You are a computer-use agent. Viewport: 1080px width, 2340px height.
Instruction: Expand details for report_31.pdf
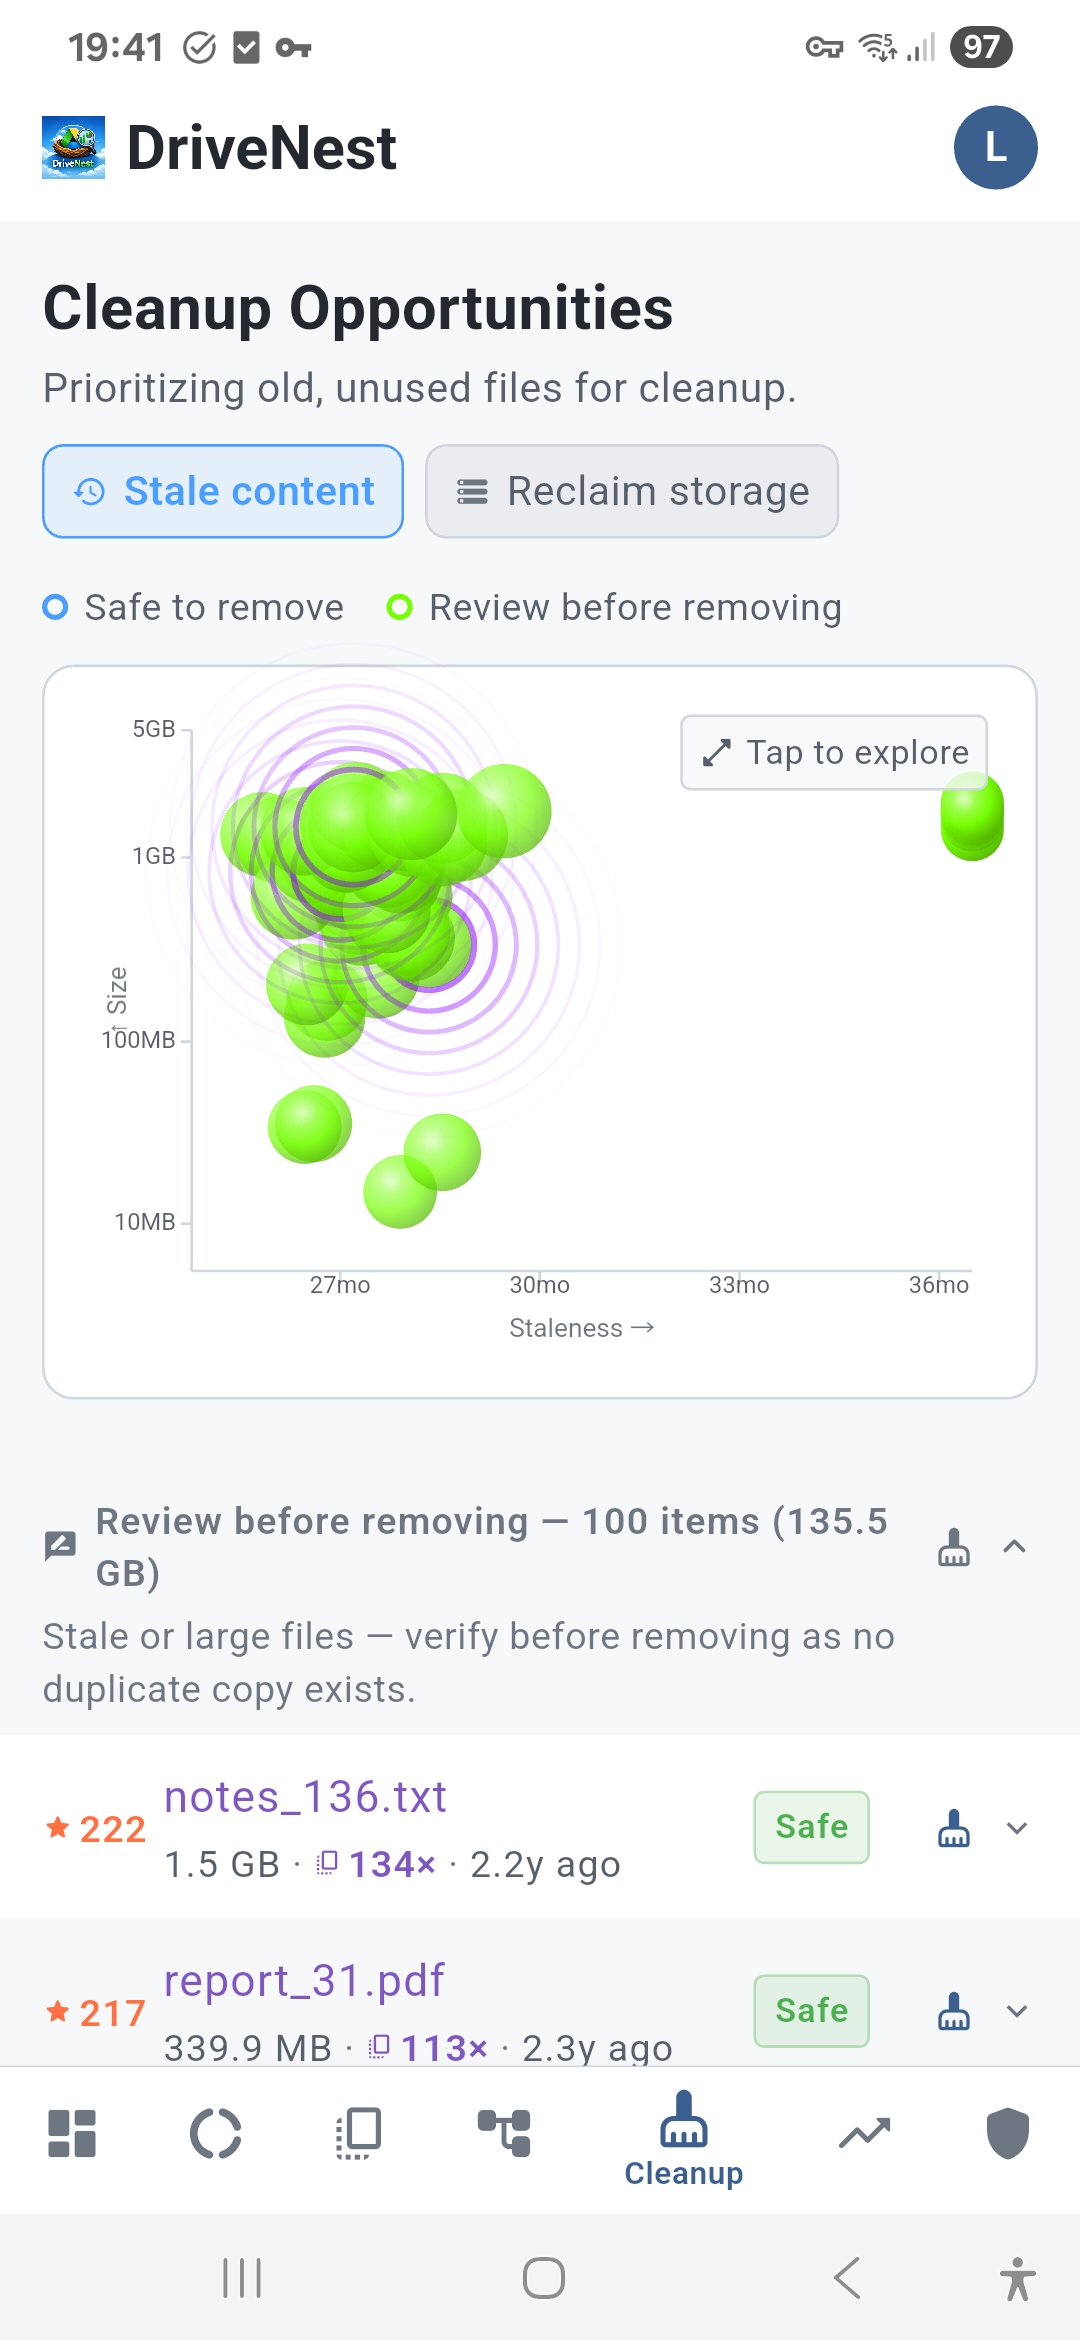click(x=1017, y=2011)
